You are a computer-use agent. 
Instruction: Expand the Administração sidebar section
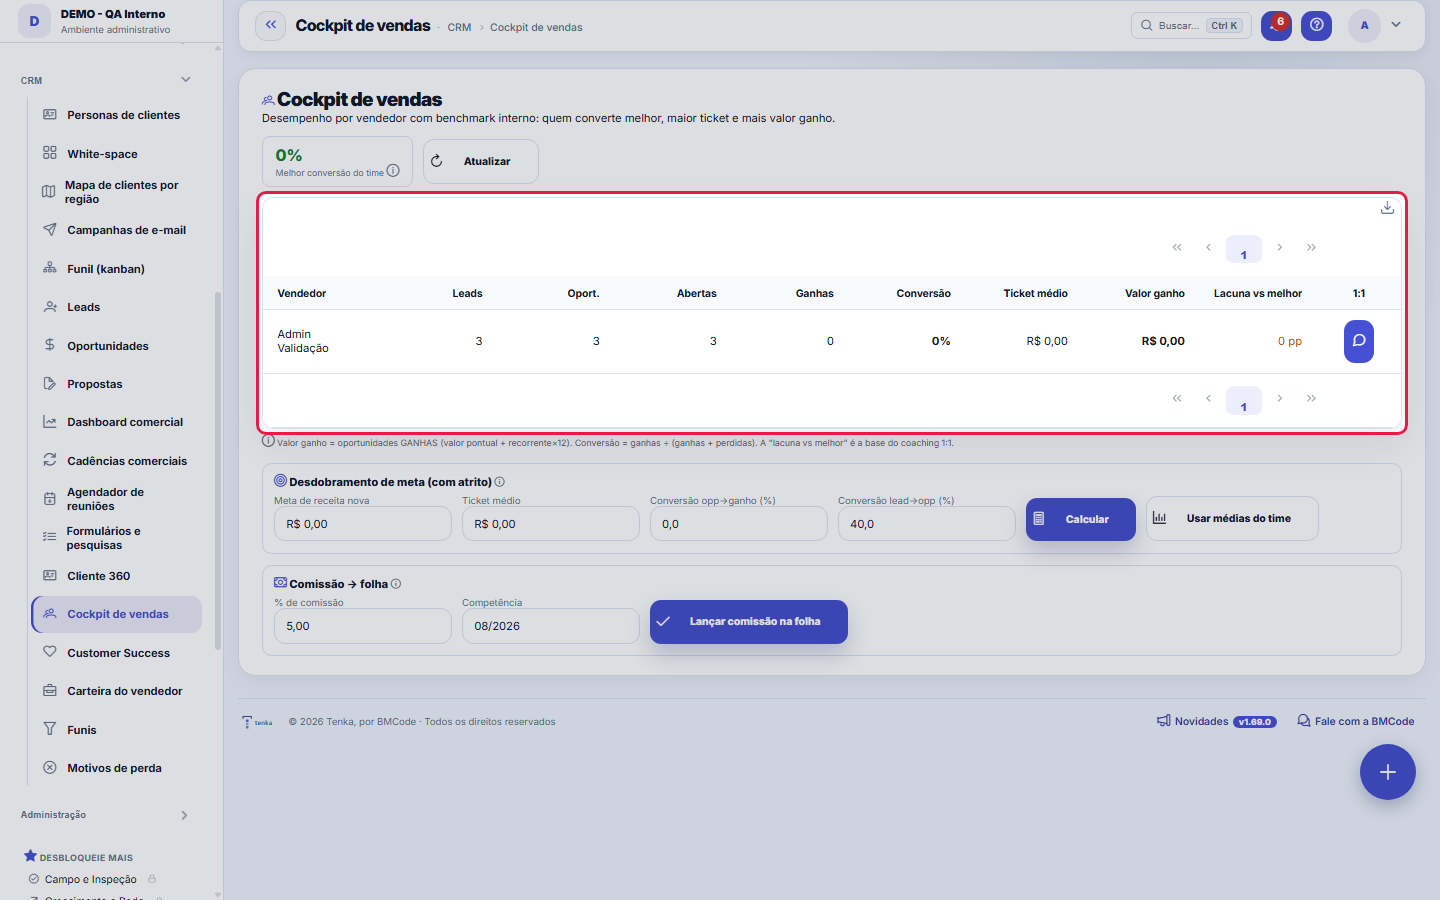184,815
